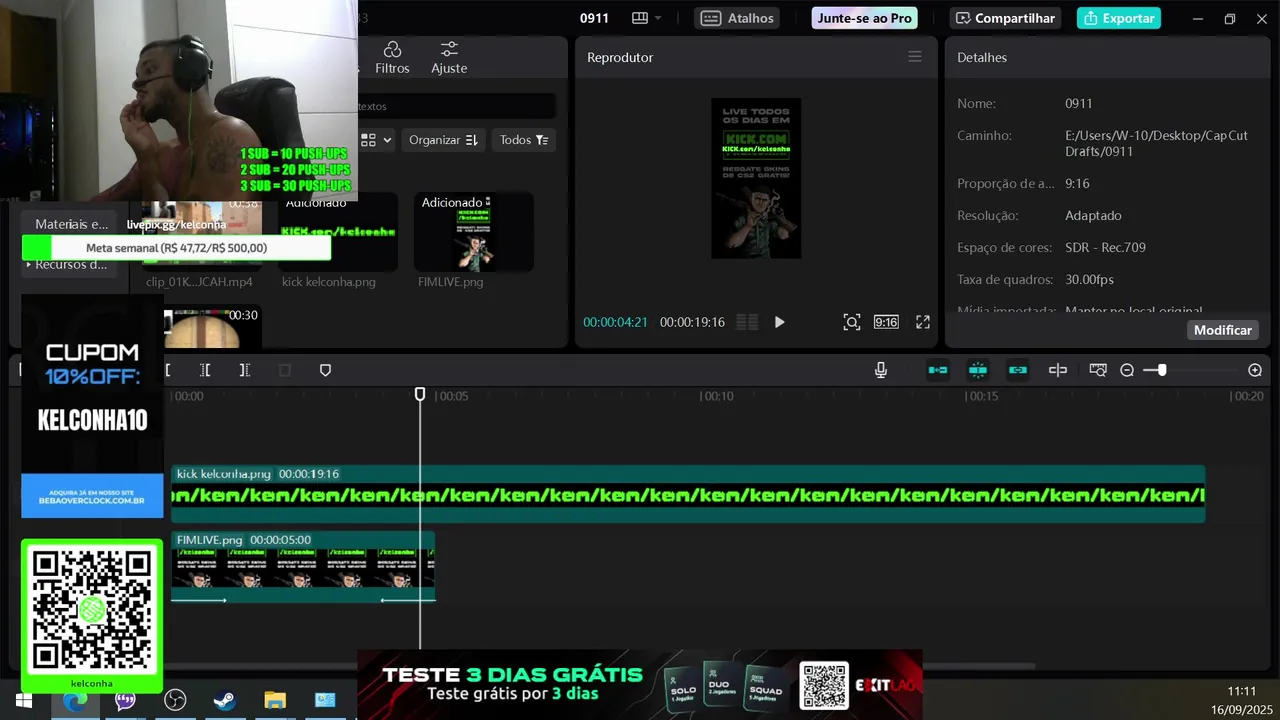Click Junte-se ao Pro button
Viewport: 1280px width, 720px height.
pyautogui.click(x=864, y=18)
